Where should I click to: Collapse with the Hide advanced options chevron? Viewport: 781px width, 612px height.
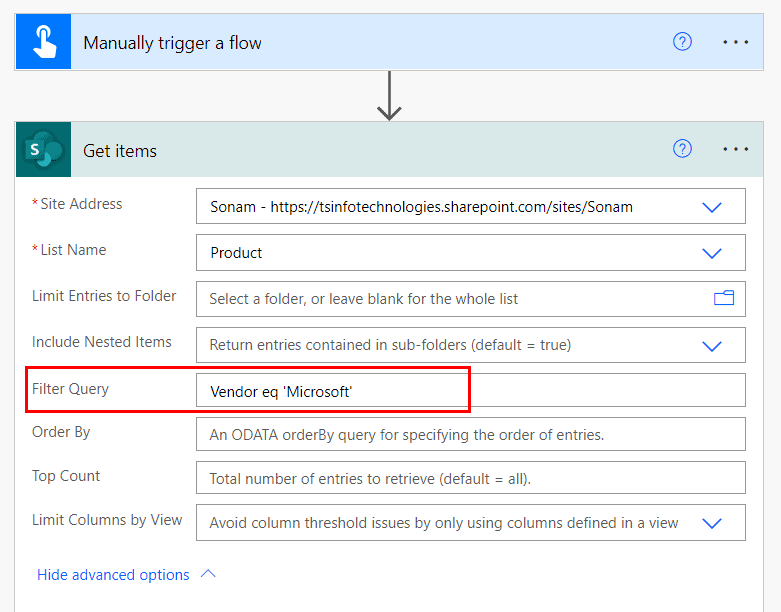208,574
